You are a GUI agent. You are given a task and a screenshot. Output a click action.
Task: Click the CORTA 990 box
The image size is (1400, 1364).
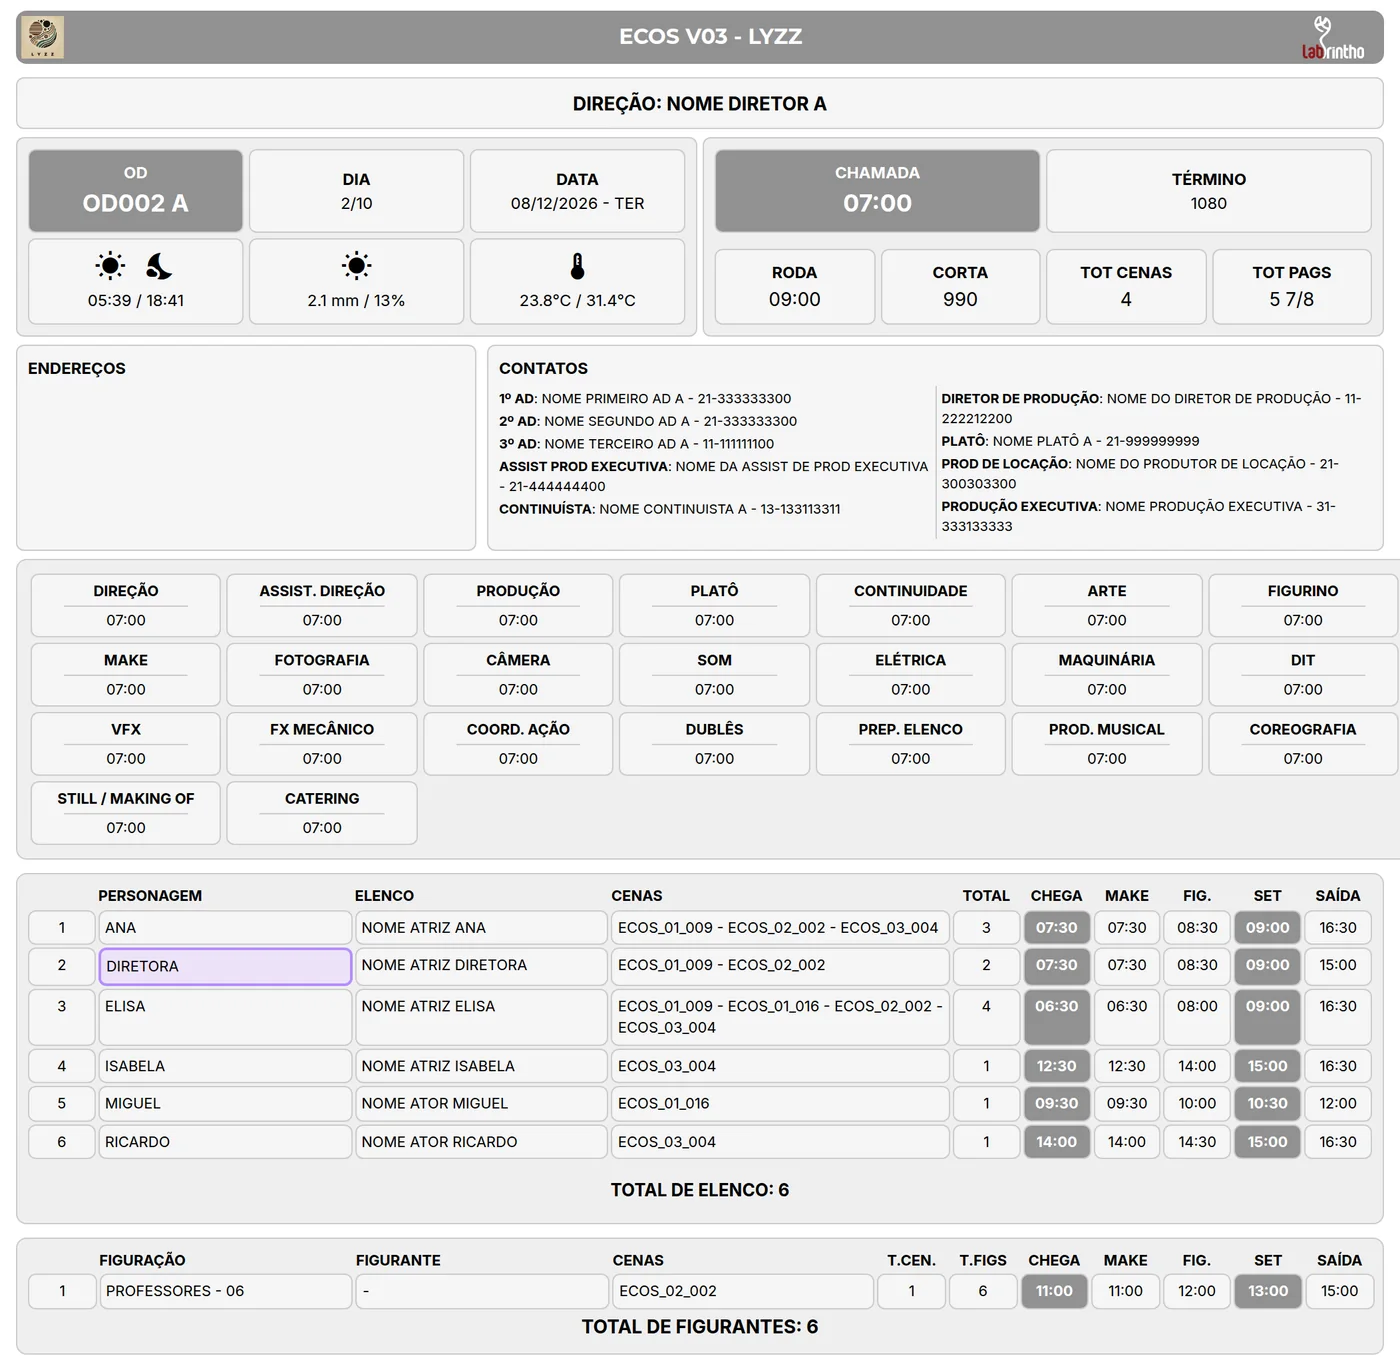[x=960, y=287]
